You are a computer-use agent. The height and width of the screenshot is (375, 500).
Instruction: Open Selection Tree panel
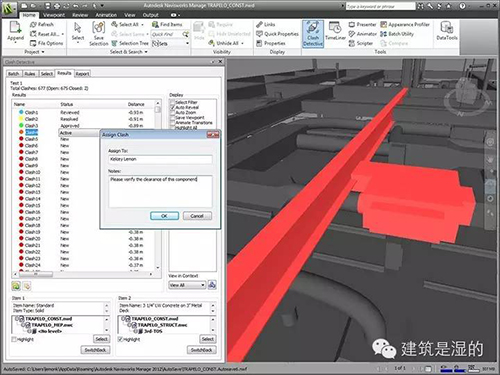click(130, 43)
